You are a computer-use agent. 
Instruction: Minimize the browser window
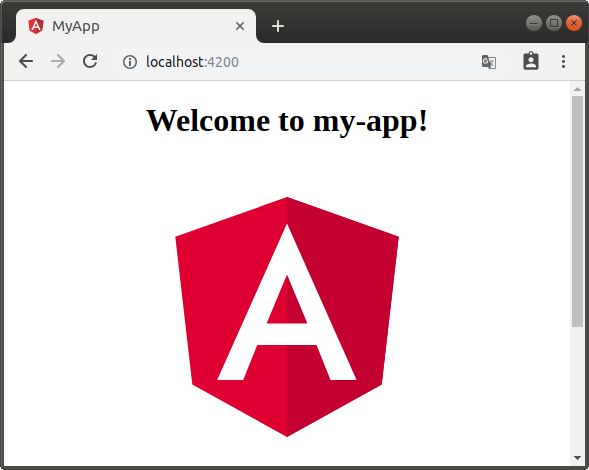[533, 23]
